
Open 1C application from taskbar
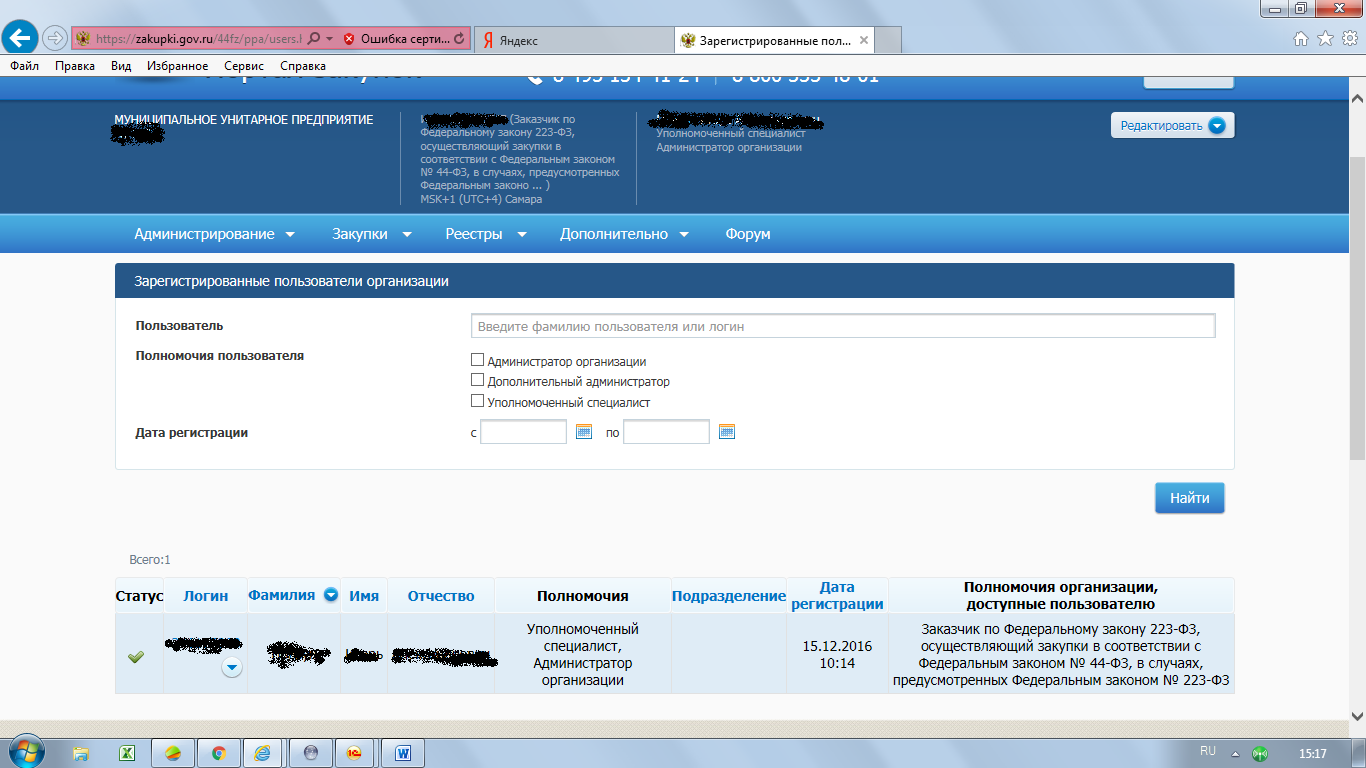[x=354, y=753]
